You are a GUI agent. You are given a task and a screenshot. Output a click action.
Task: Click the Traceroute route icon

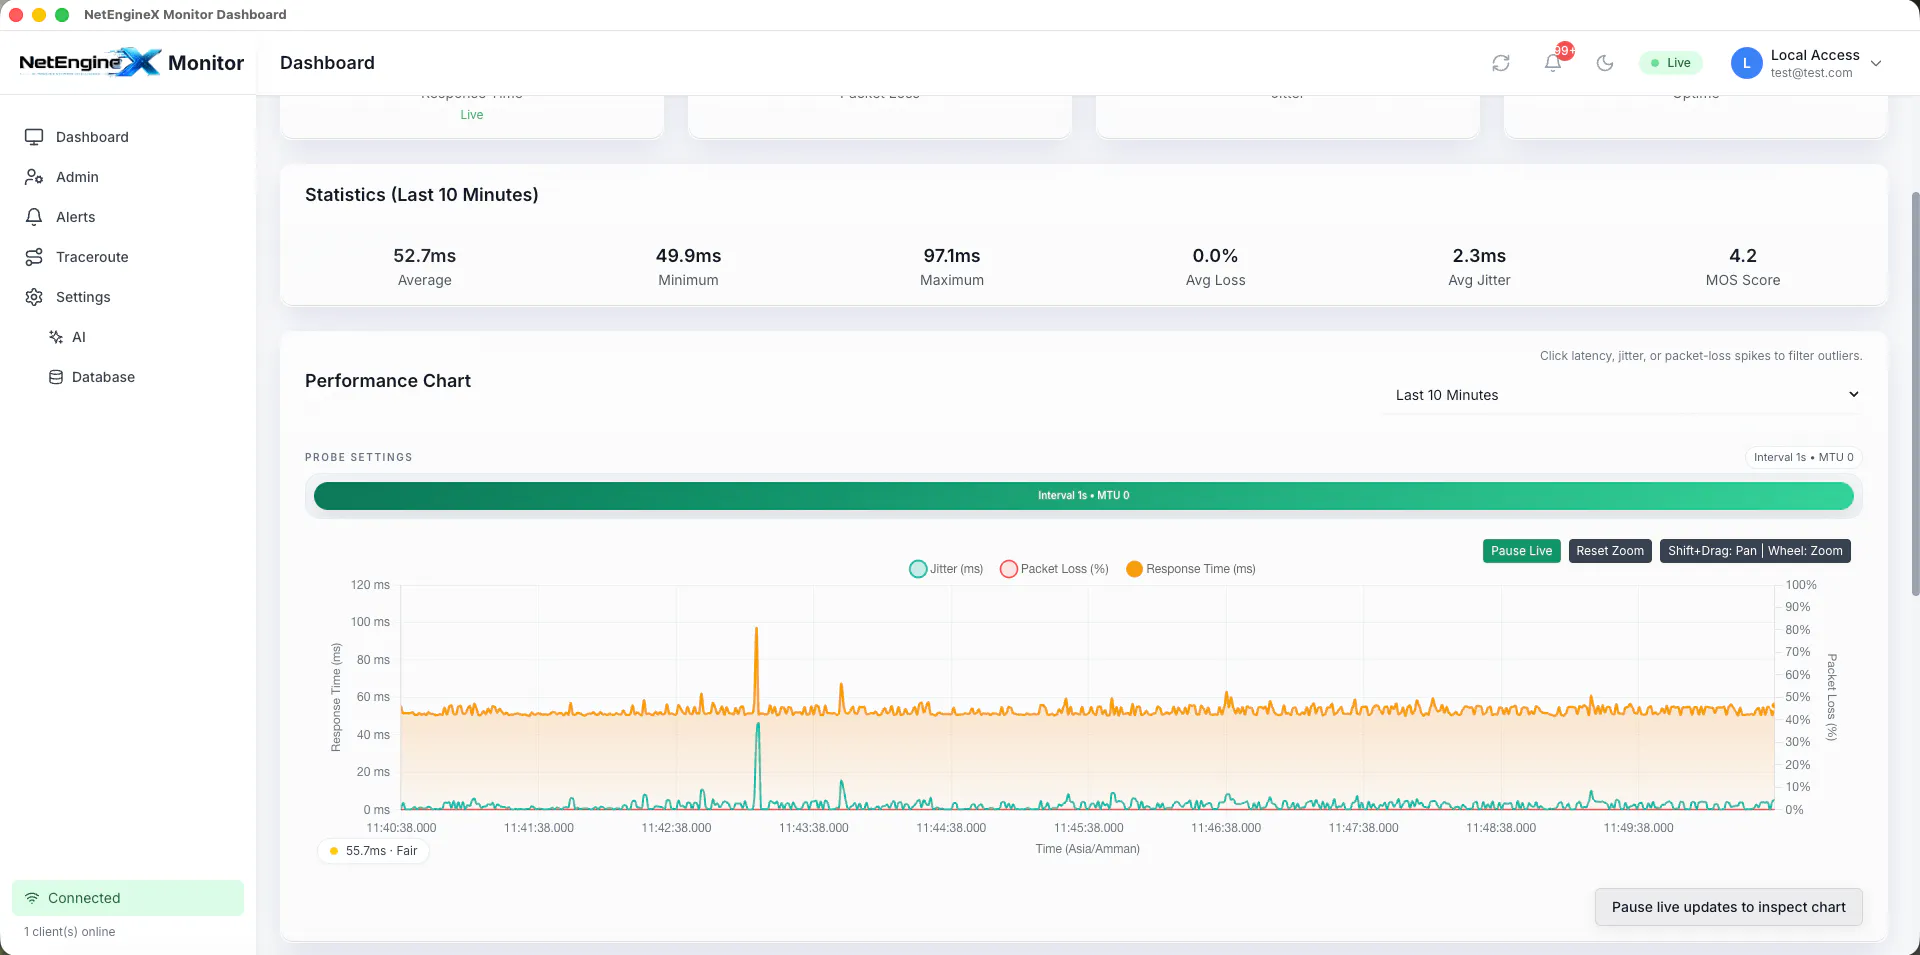coord(34,257)
